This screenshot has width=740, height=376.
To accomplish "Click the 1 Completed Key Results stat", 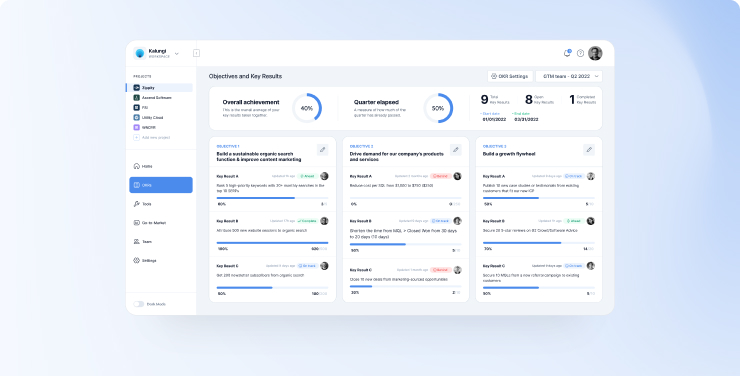I will pyautogui.click(x=582, y=100).
